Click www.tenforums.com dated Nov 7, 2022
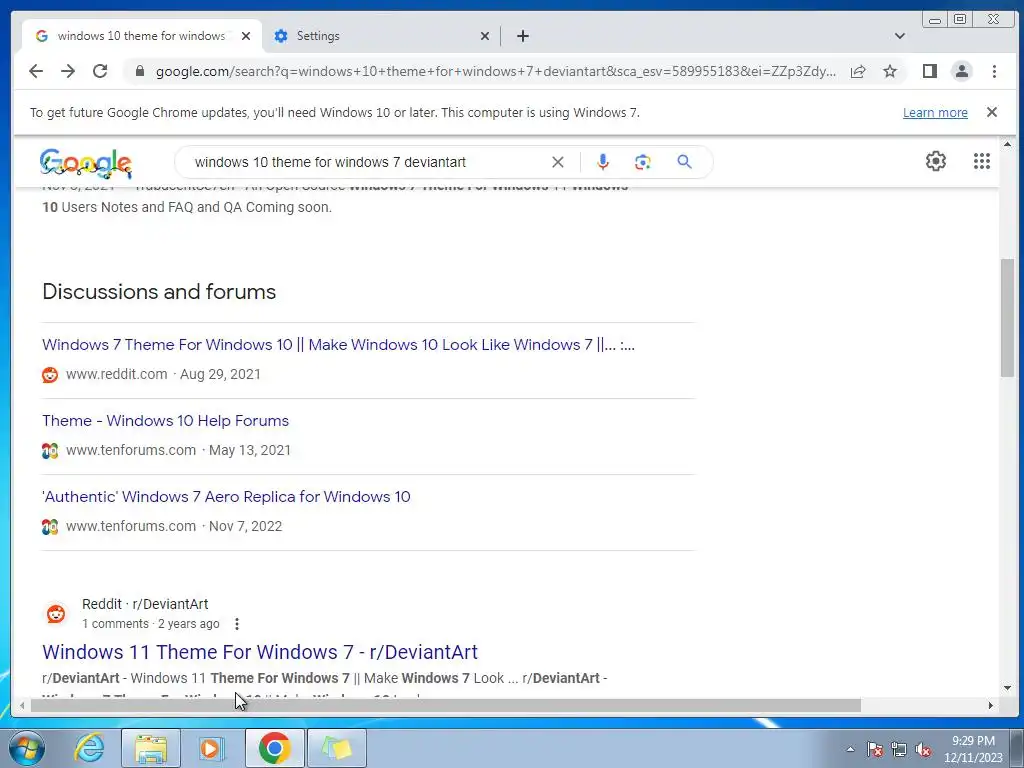The image size is (1024, 768). [131, 526]
